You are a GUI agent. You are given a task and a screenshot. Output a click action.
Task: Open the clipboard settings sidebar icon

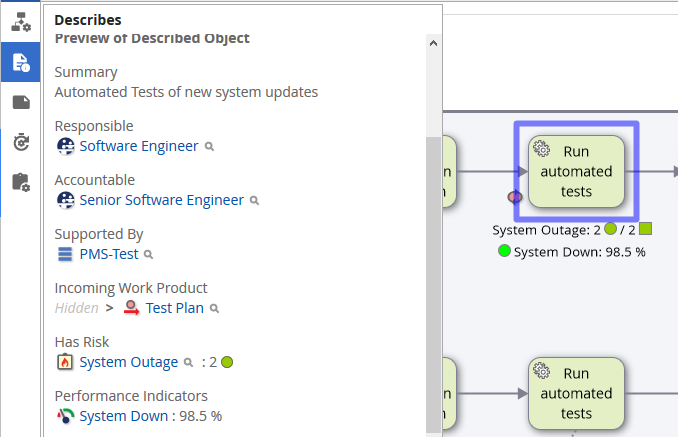21,182
